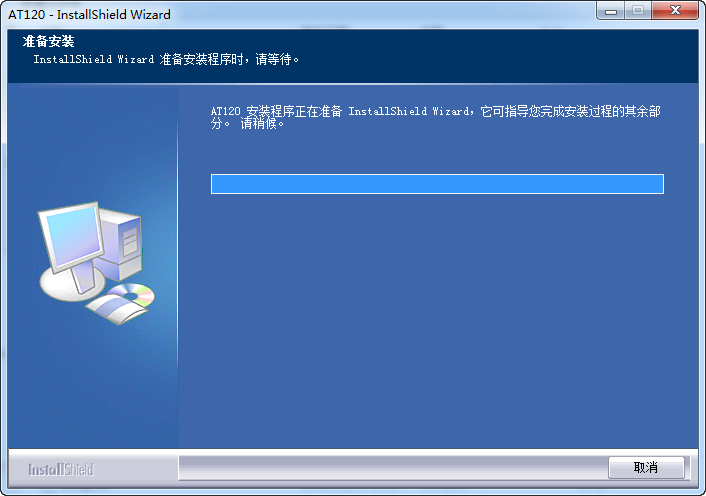This screenshot has width=706, height=496.
Task: Click the disabled maximize button
Action: (x=638, y=10)
